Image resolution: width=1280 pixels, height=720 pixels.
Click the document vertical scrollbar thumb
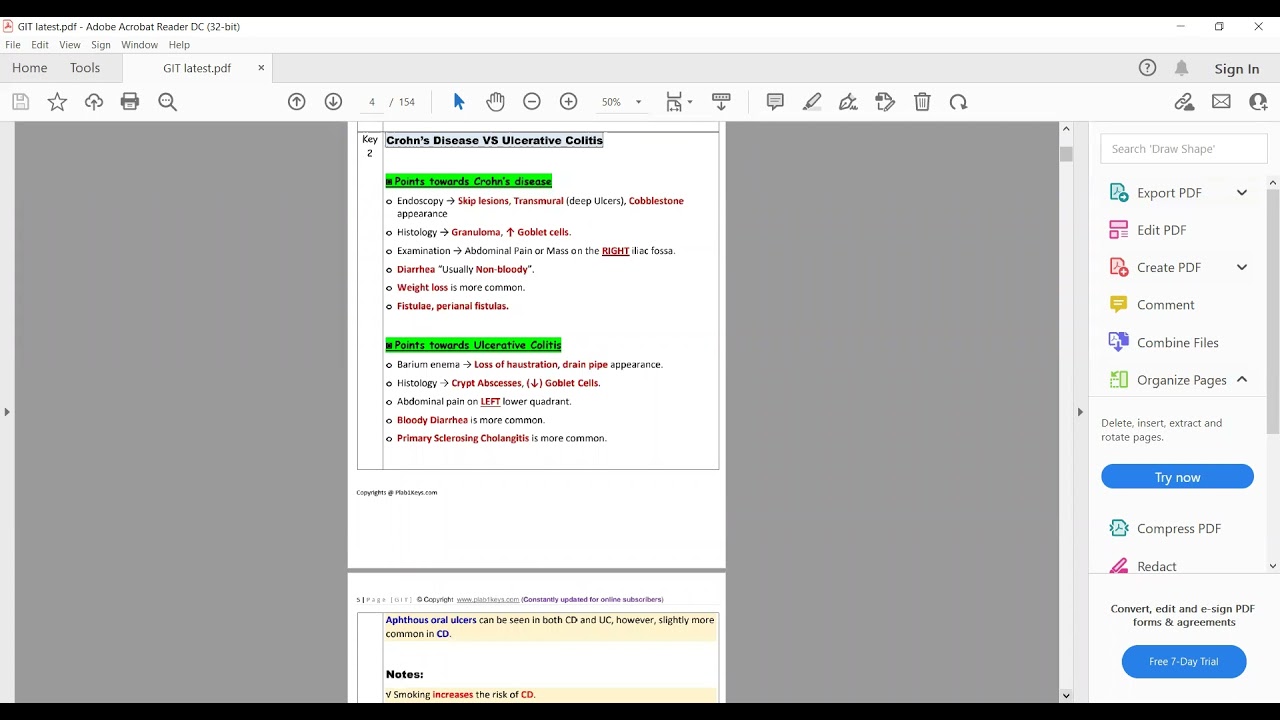[x=1066, y=154]
